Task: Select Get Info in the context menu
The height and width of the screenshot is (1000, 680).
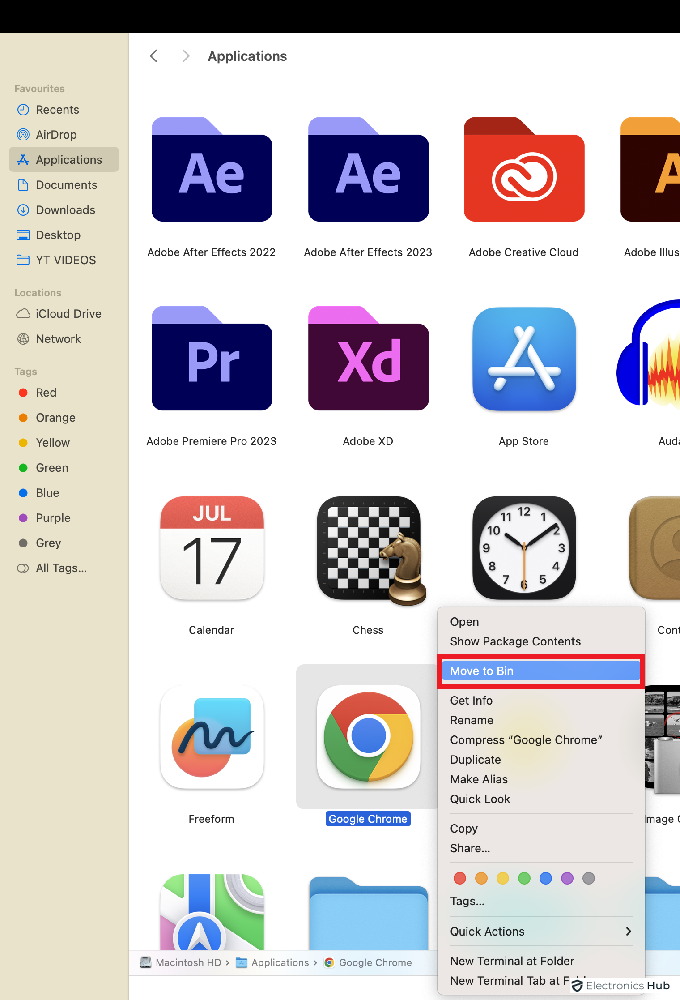Action: pos(471,701)
